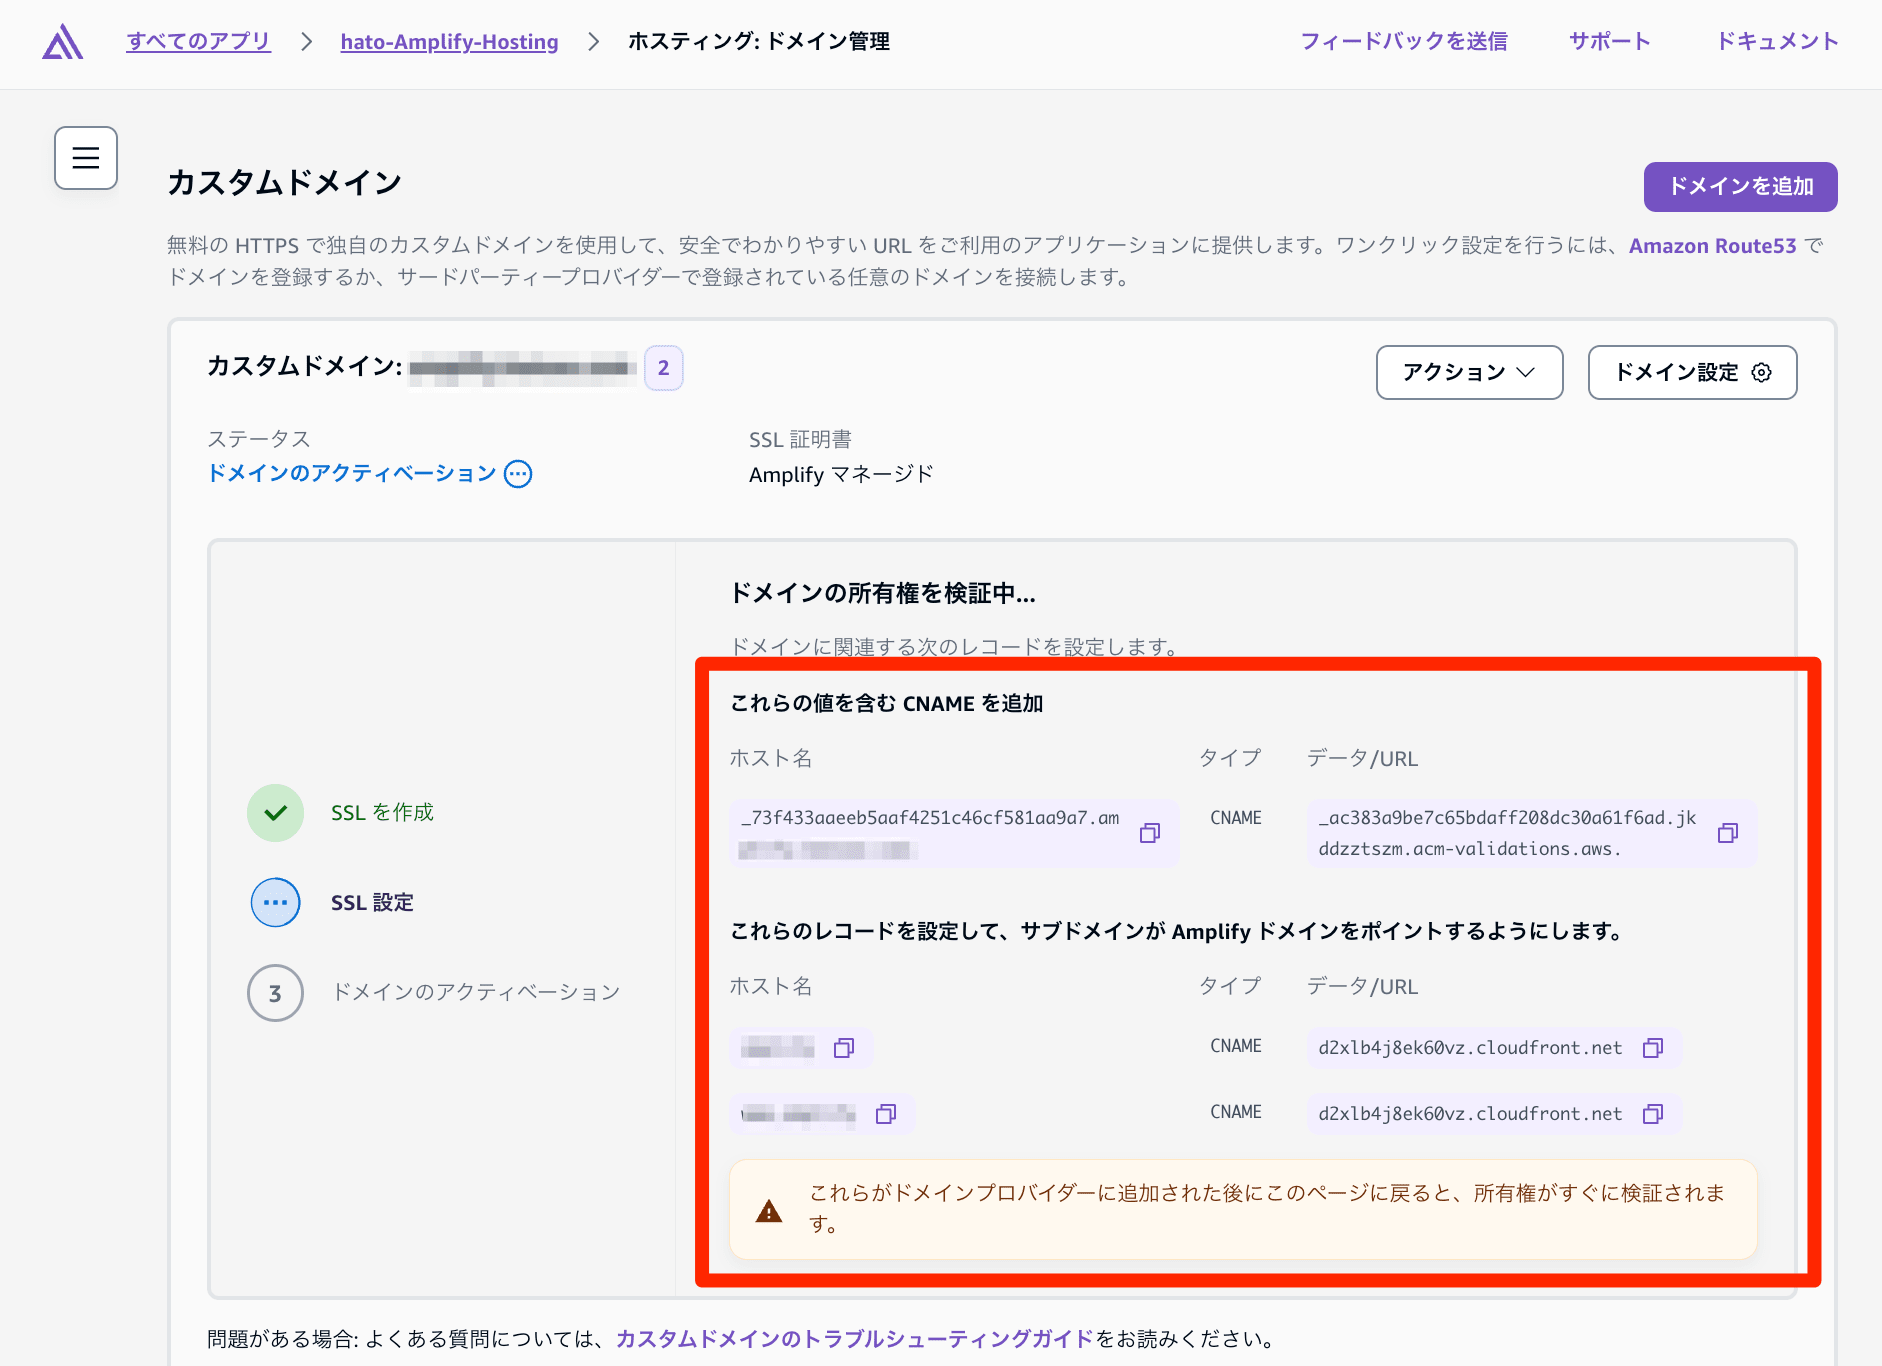Screen dimensions: 1882x1366
Task: Click Amplify マネージド certificate text
Action: (841, 474)
